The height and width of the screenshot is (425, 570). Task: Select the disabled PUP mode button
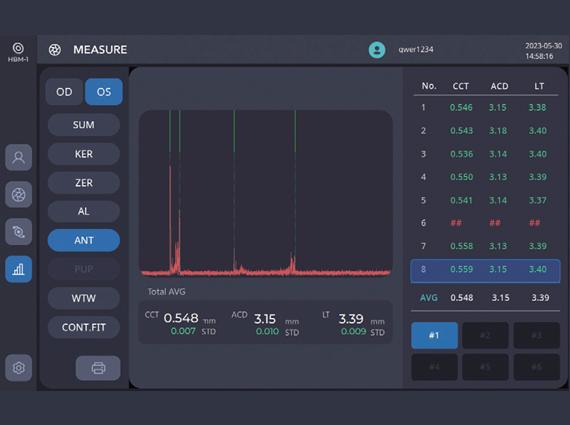84,269
